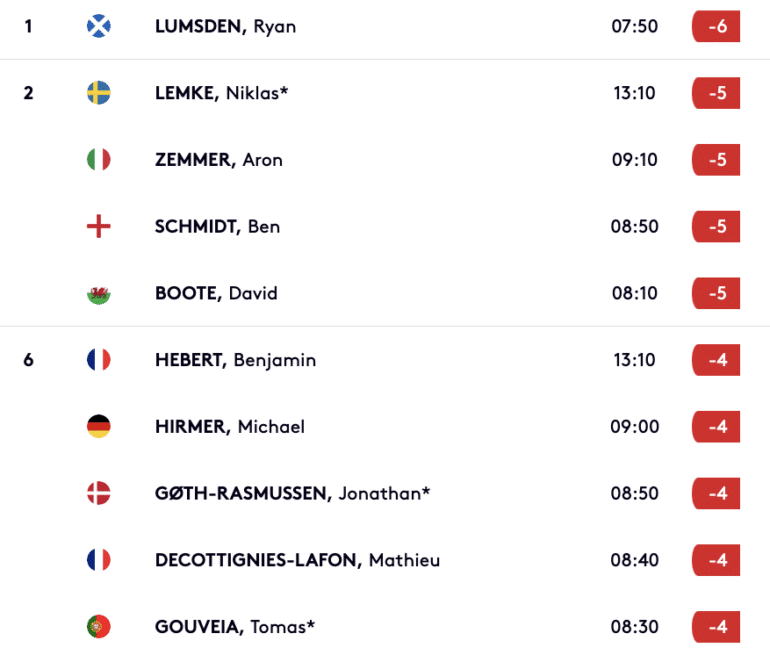
Task: Click the Germany flag beside Hirmer
Action: (x=99, y=426)
